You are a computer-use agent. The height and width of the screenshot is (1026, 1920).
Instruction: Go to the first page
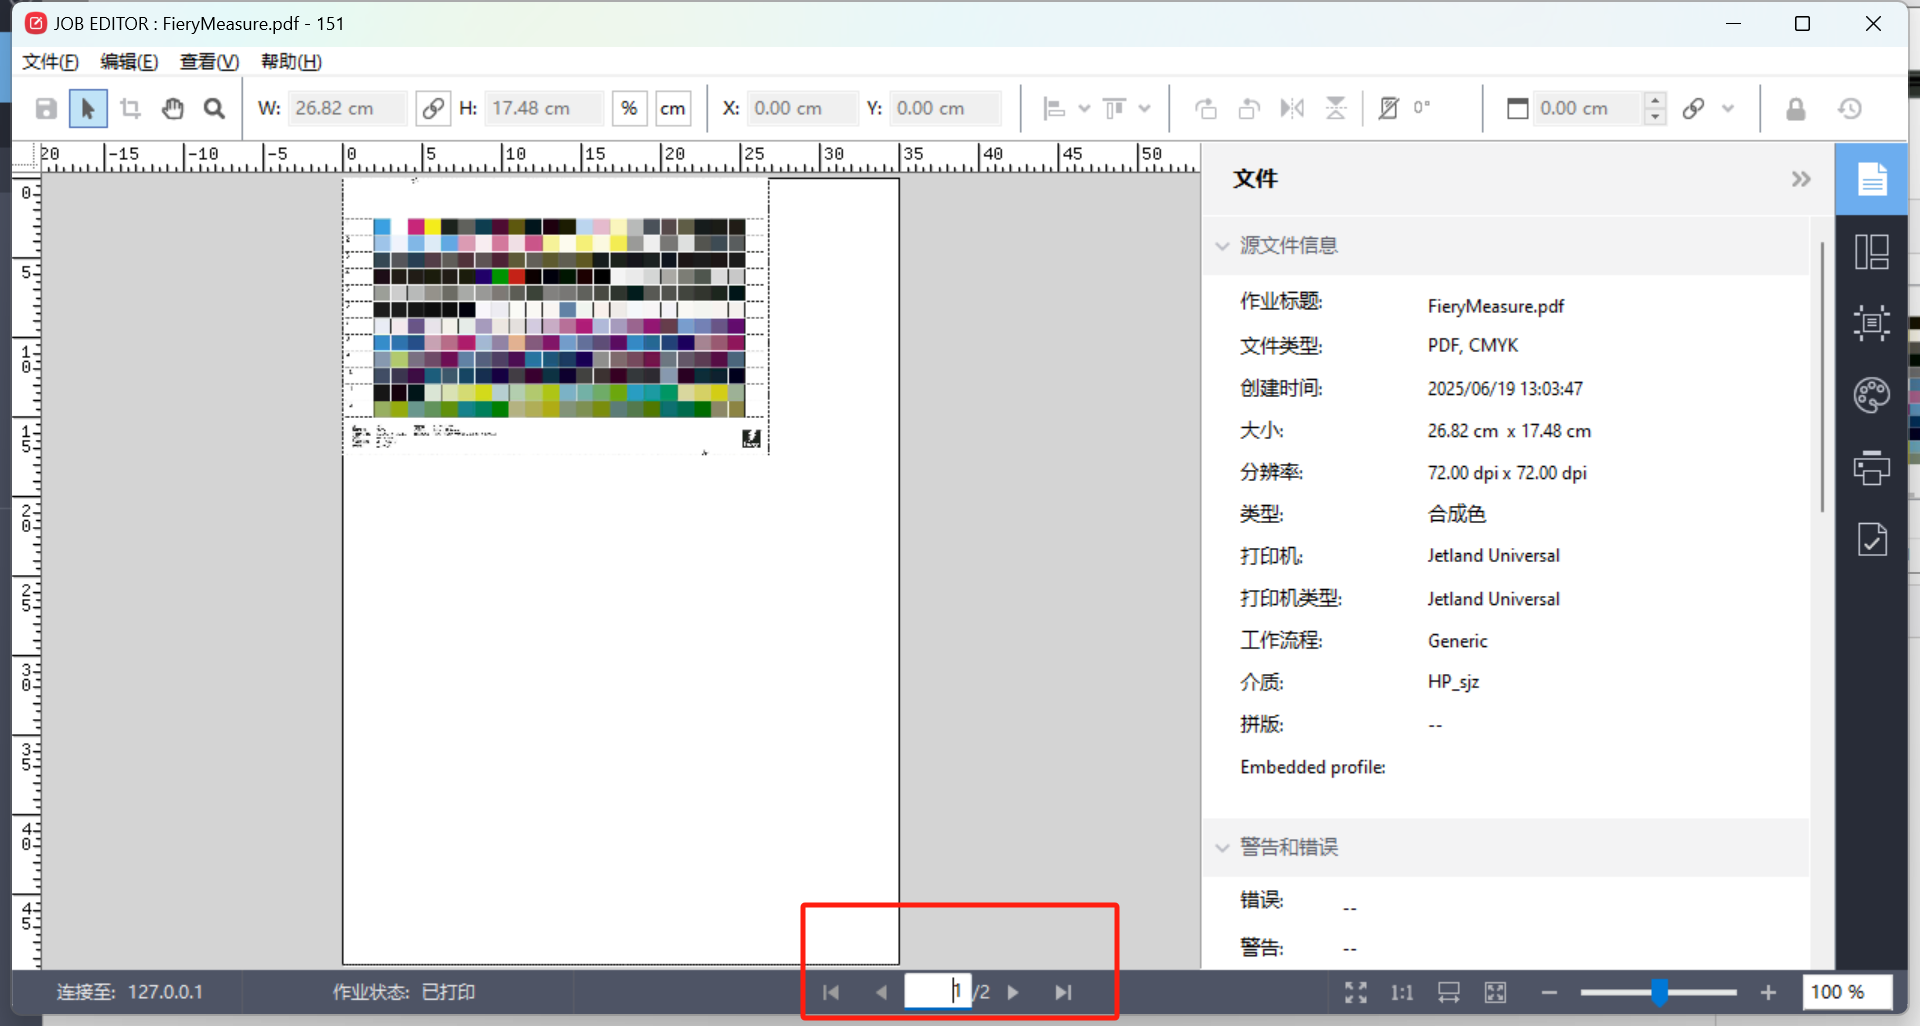coord(831,992)
